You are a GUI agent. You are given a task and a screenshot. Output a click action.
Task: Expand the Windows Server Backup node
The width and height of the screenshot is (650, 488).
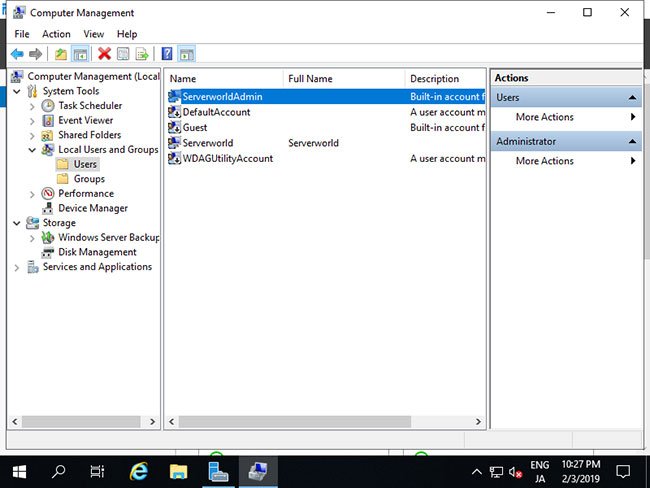click(x=32, y=238)
